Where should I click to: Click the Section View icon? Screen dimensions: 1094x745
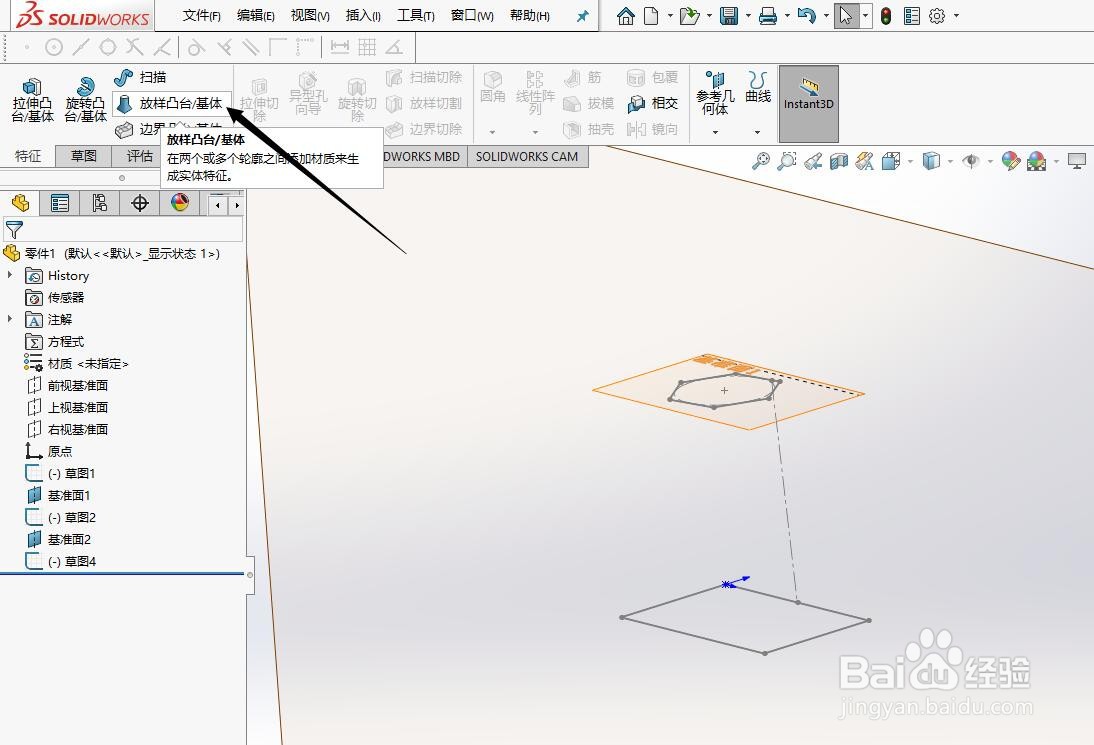click(x=839, y=161)
